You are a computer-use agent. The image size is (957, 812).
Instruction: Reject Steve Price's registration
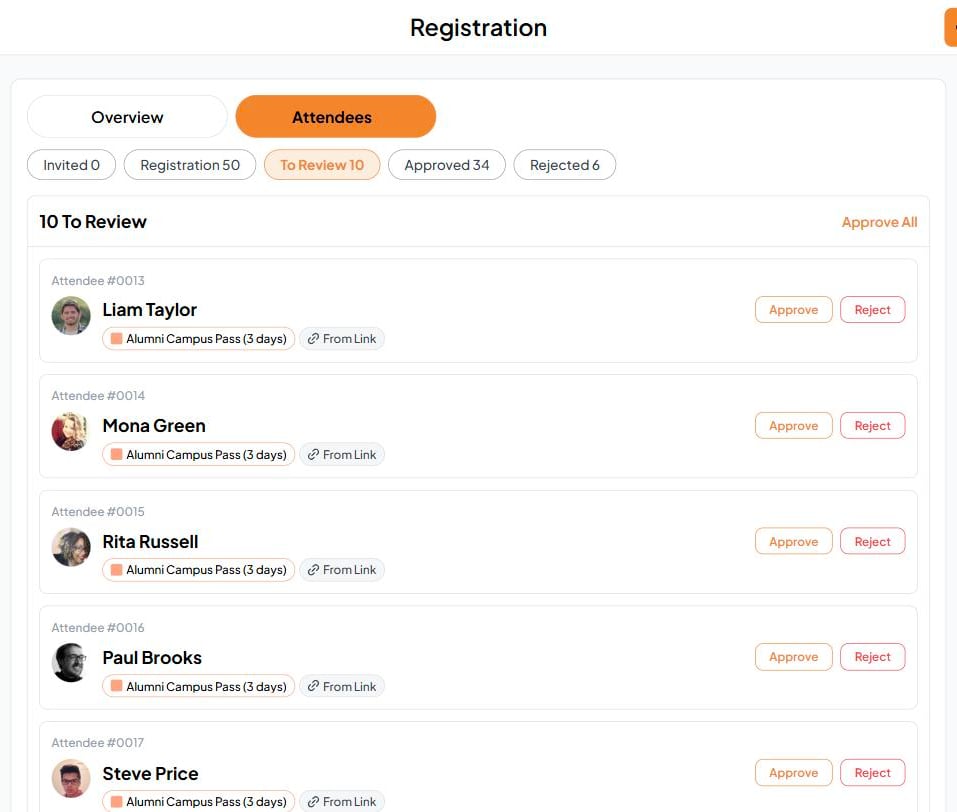[872, 773]
